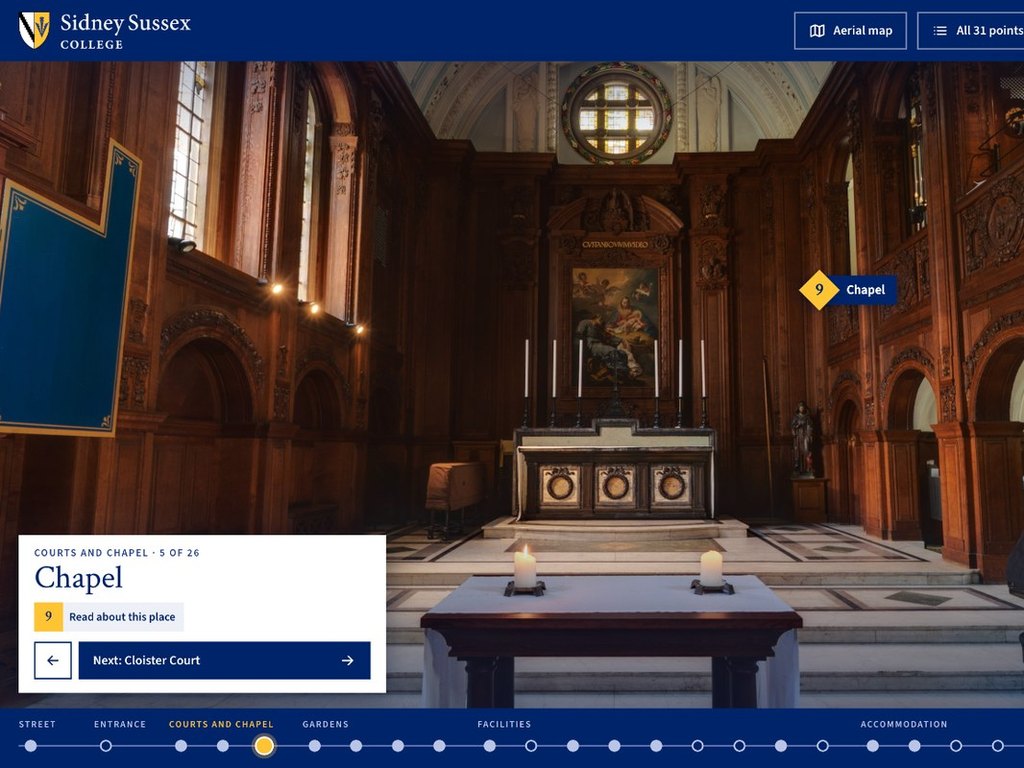Click the list icon beside All 31 points
1024x768 pixels.
pyautogui.click(x=940, y=31)
